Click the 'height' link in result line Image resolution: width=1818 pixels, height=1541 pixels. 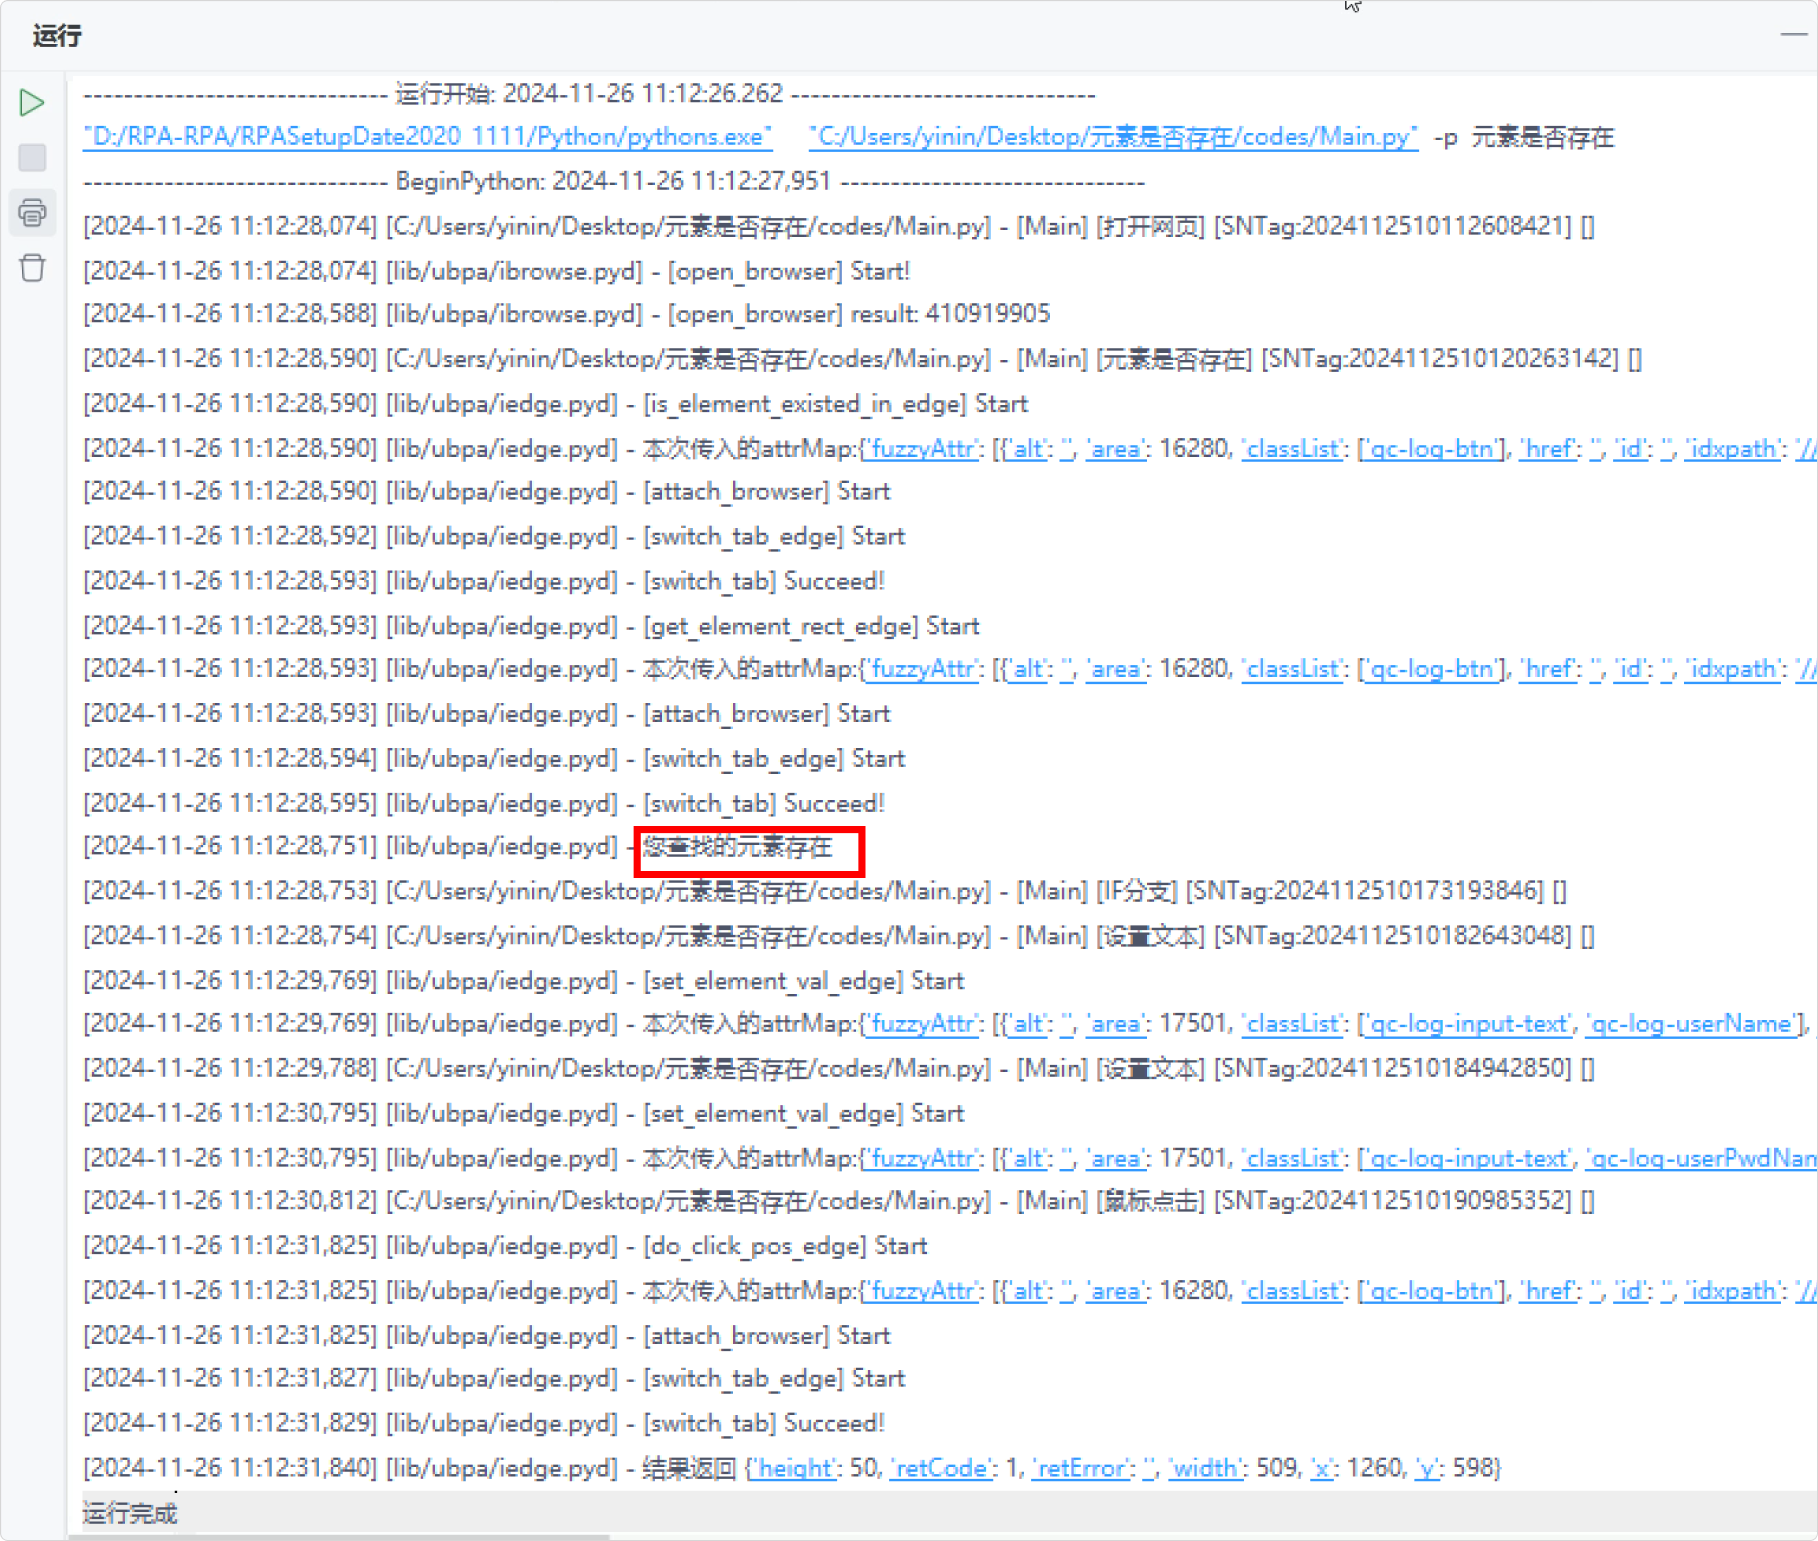[794, 1468]
